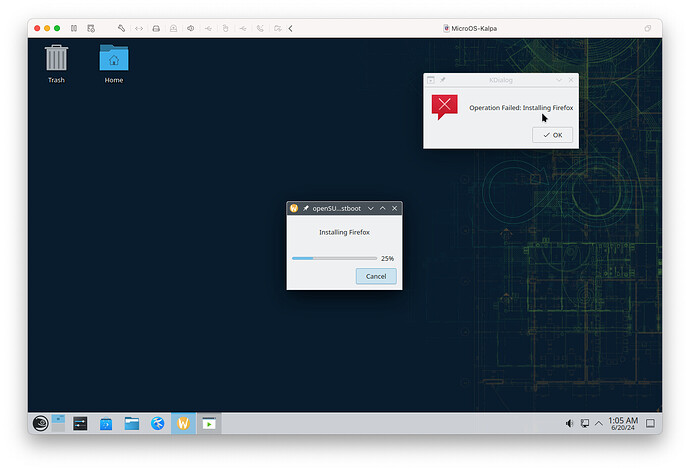Click the Installing Firefox progress bar
This screenshot has width=690, height=470.
click(334, 258)
